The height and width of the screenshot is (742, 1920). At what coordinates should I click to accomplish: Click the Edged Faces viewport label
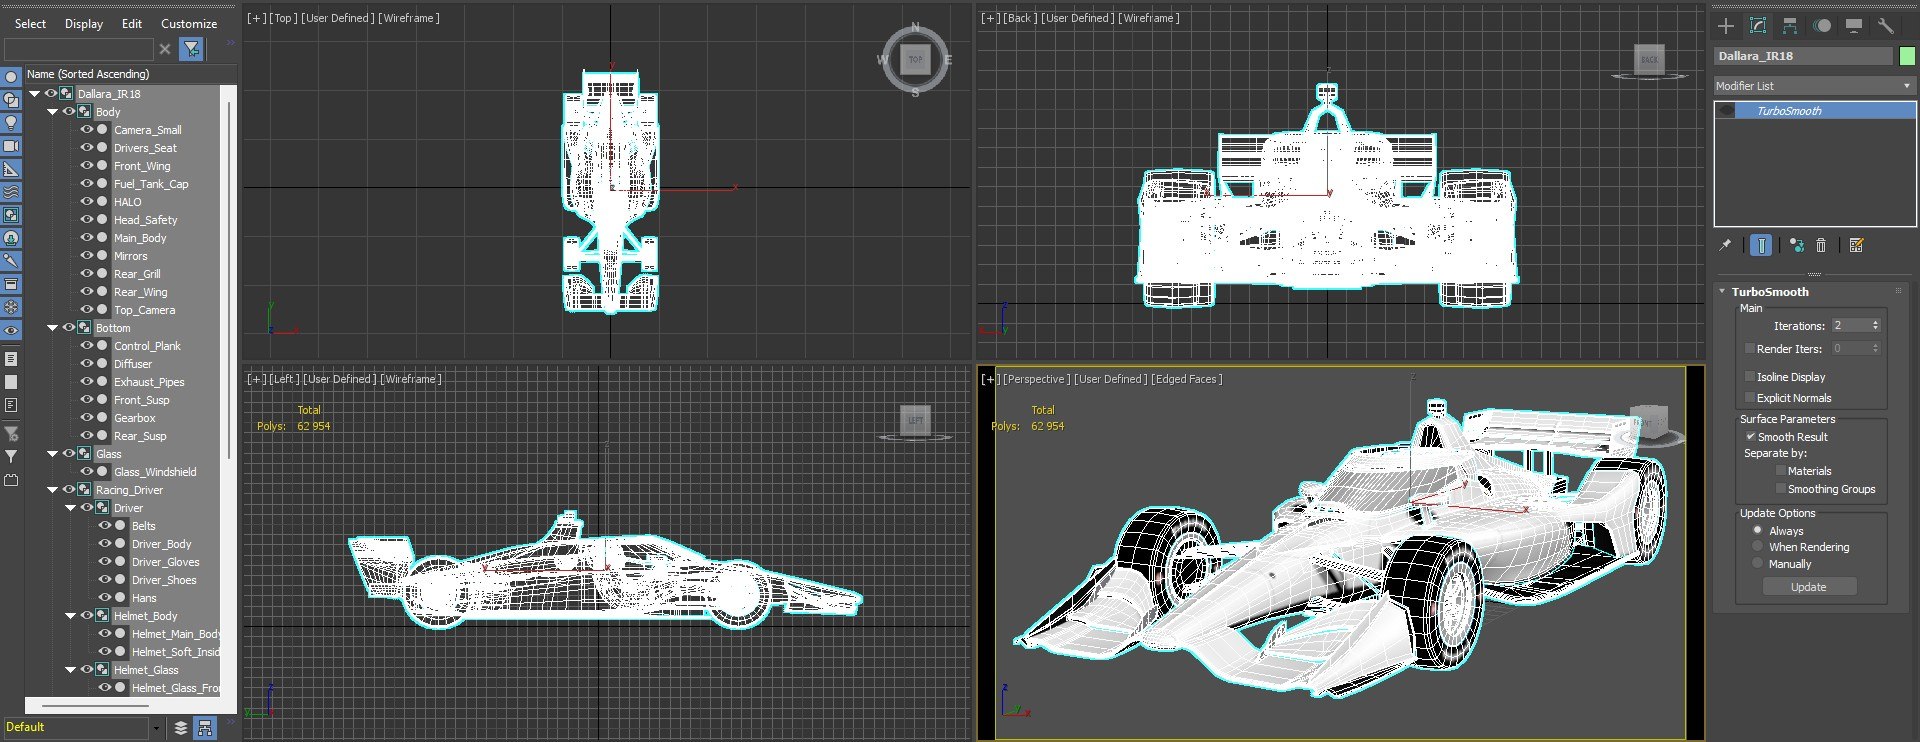[x=1186, y=379]
